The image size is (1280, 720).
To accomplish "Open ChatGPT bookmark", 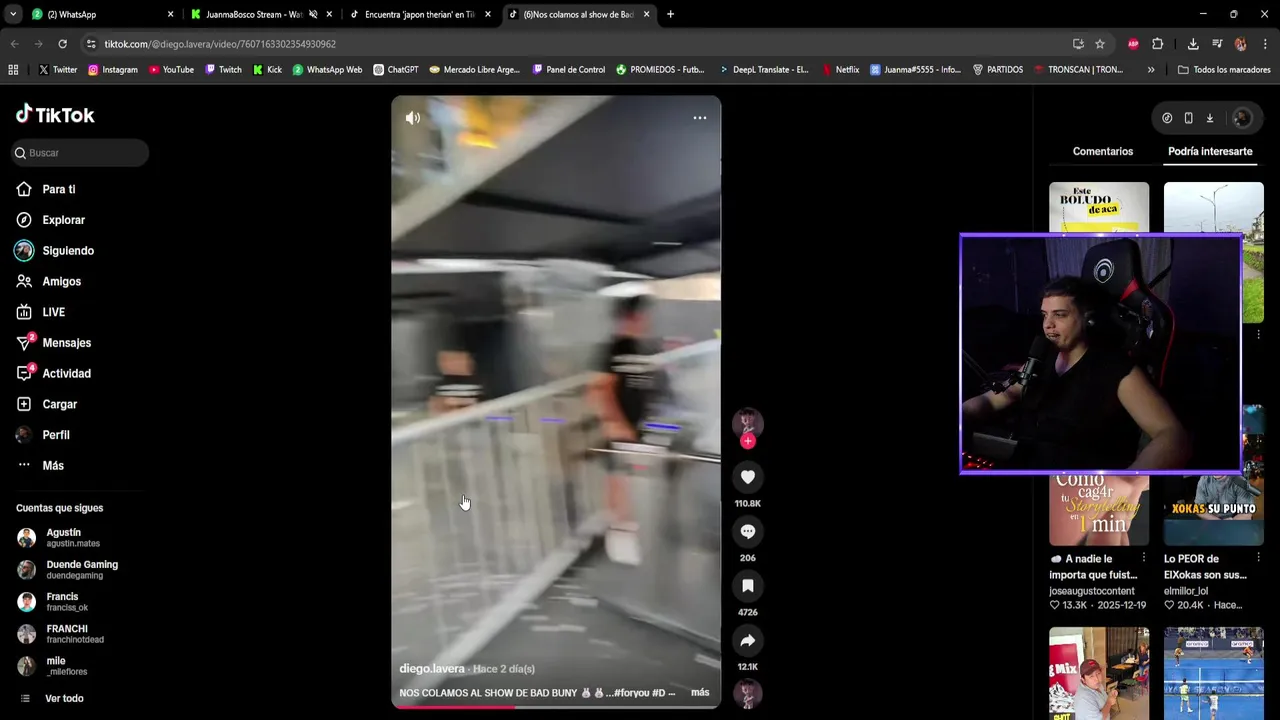I will click(x=396, y=70).
